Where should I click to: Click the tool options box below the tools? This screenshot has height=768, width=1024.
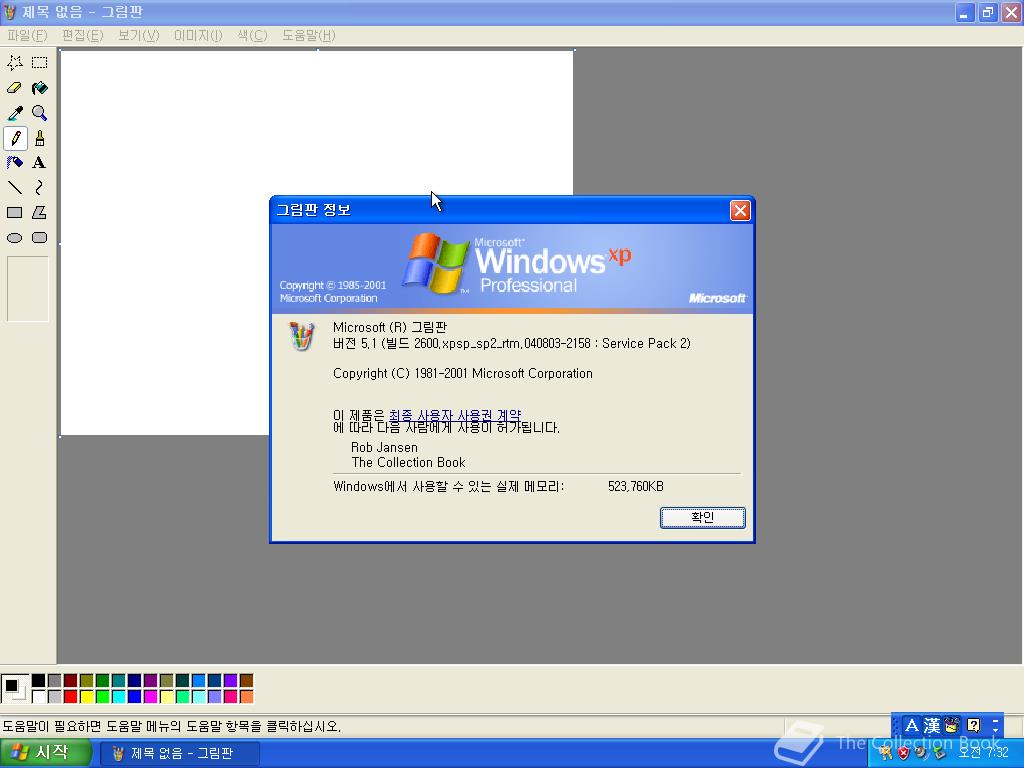(27, 289)
